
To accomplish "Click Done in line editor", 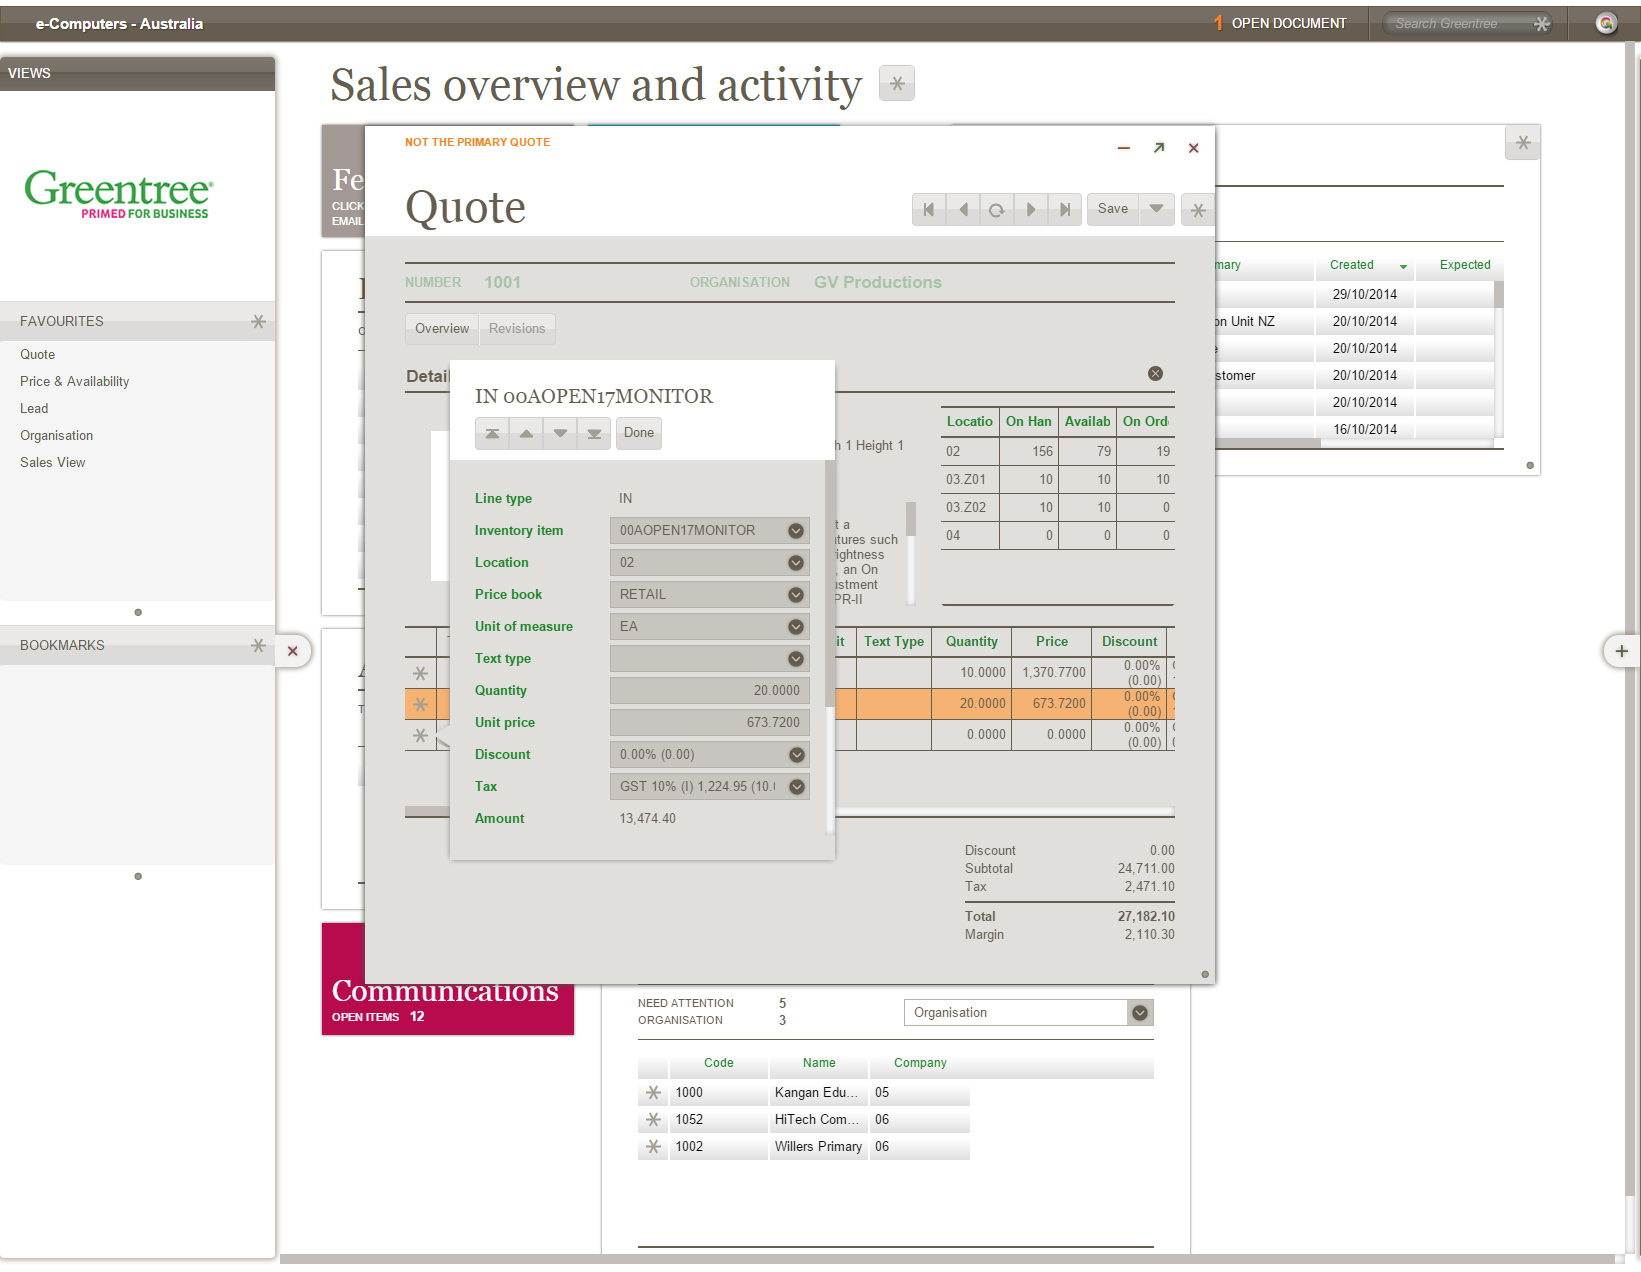I will [638, 433].
